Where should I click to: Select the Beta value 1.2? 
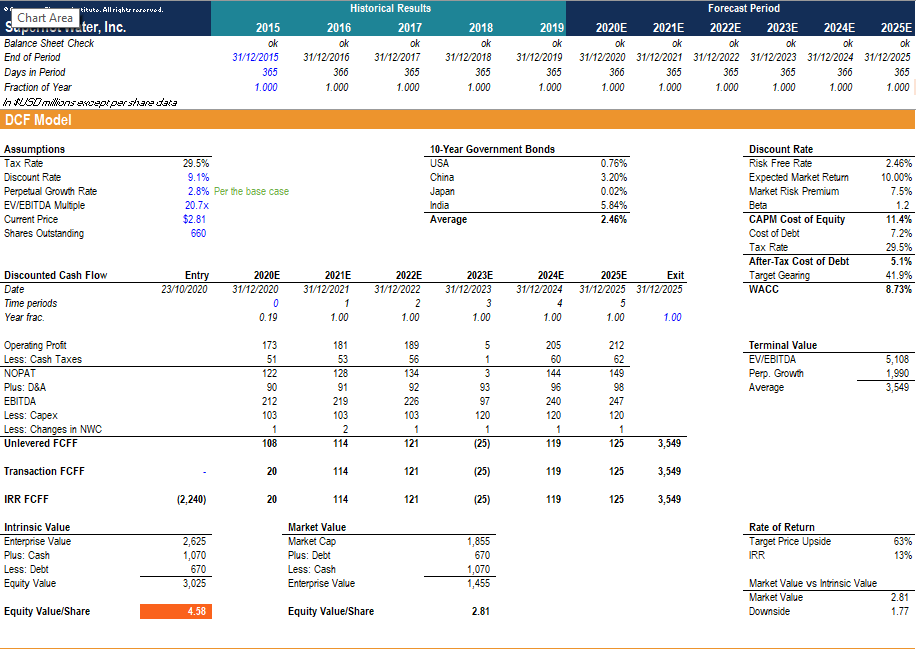[x=903, y=206]
